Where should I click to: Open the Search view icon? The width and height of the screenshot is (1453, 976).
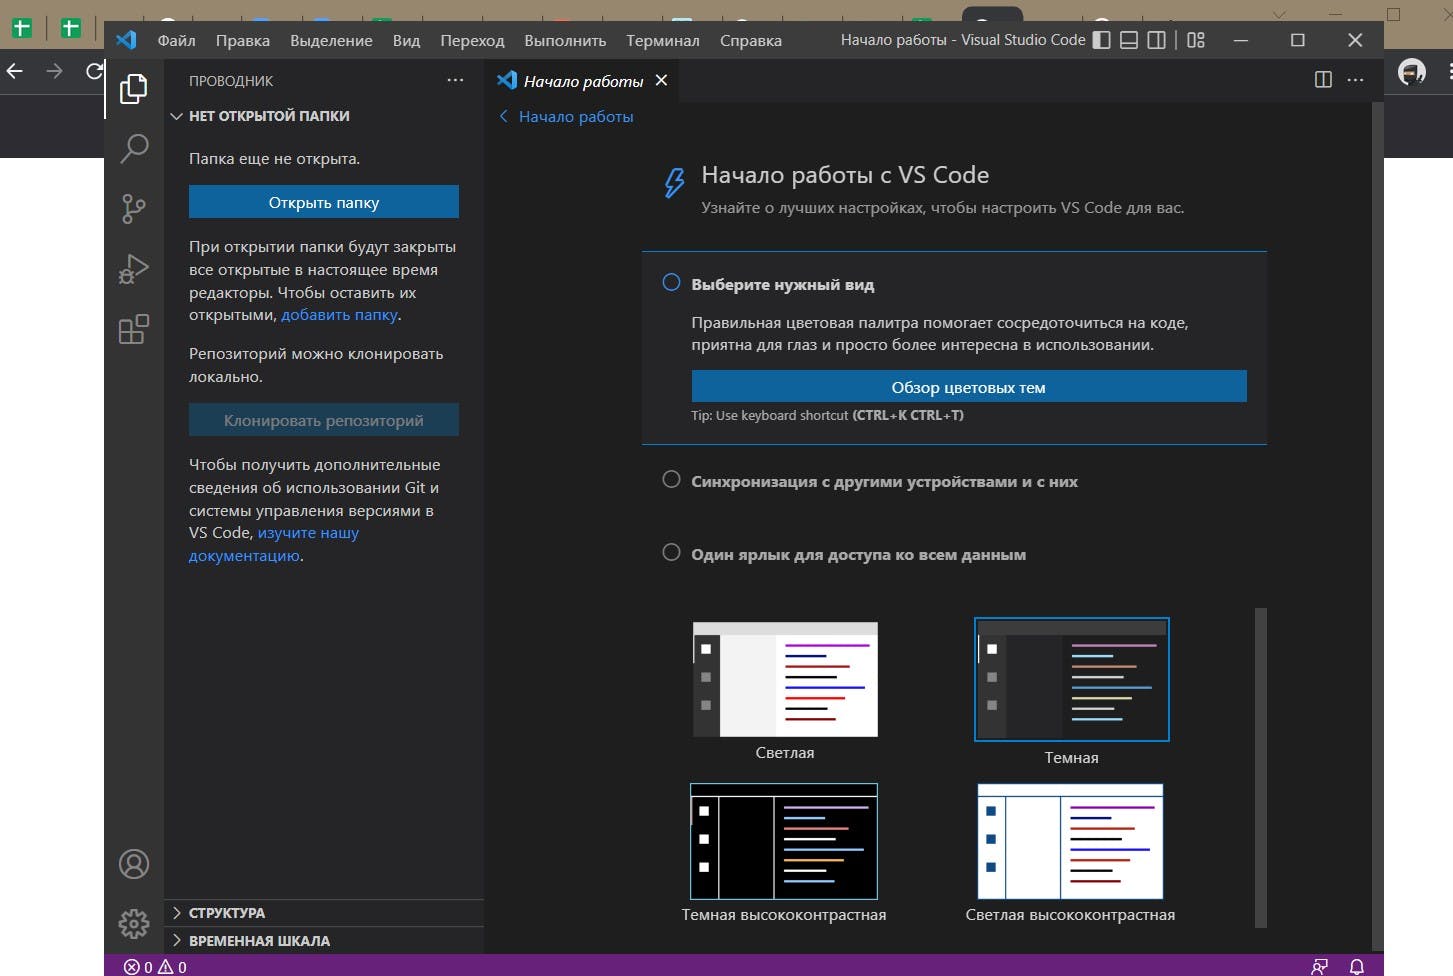pyautogui.click(x=134, y=149)
